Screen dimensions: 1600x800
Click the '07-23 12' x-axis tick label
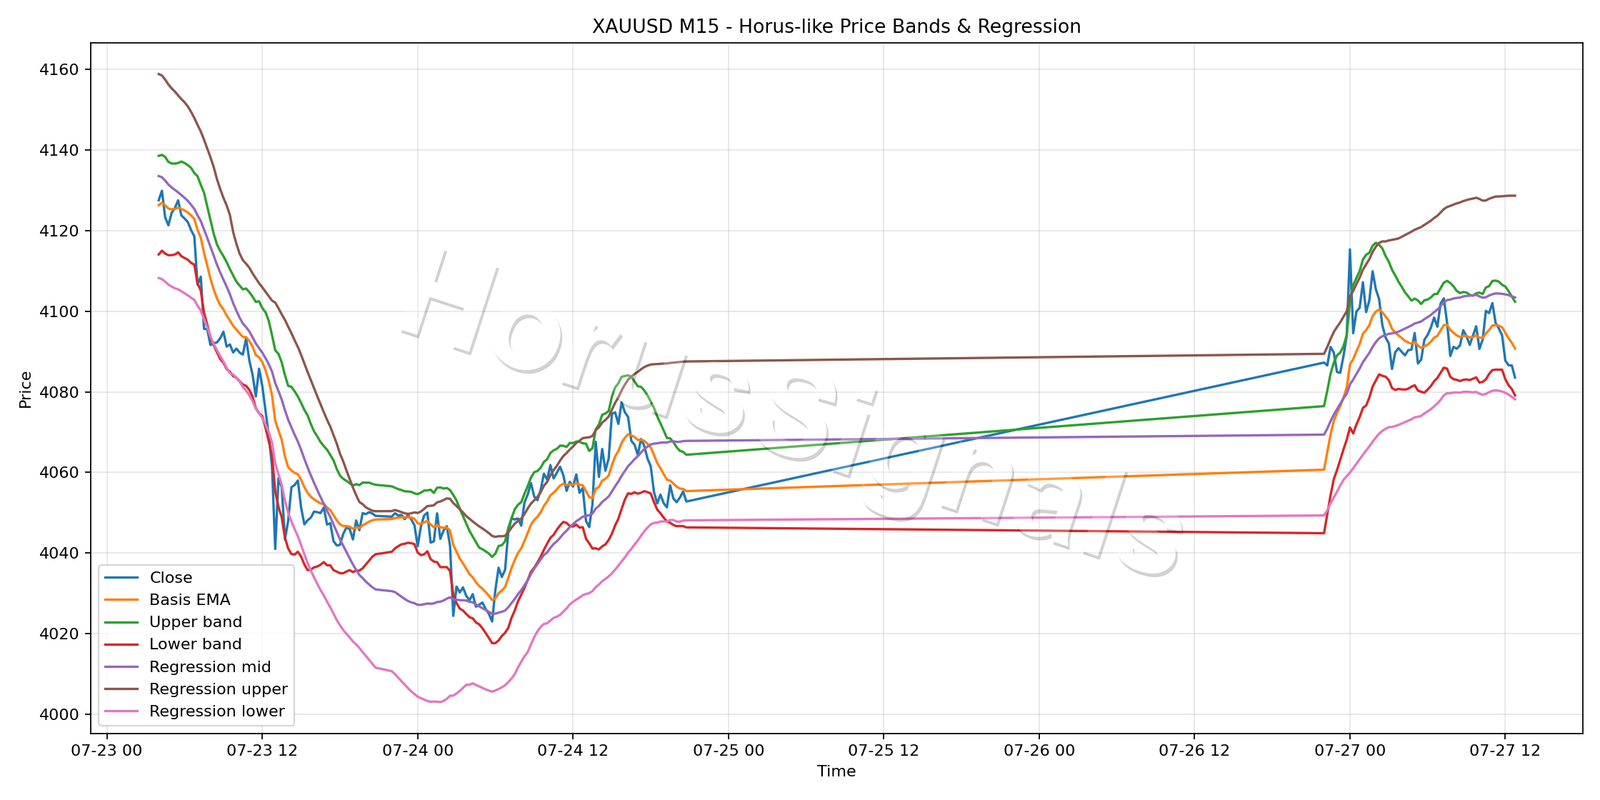click(262, 750)
